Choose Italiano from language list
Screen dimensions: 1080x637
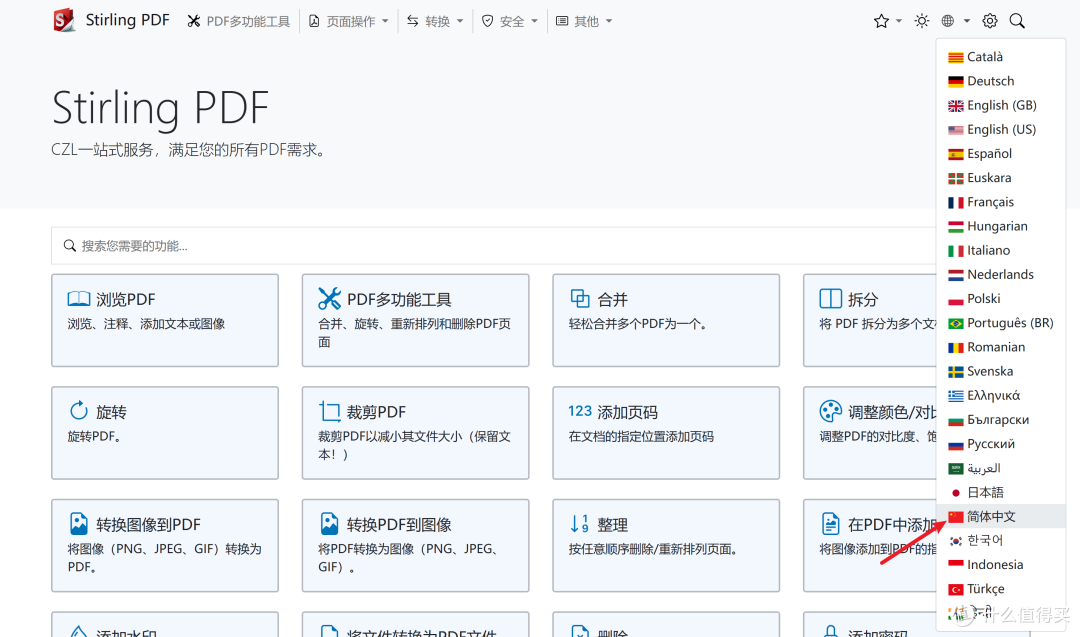click(x=1000, y=250)
